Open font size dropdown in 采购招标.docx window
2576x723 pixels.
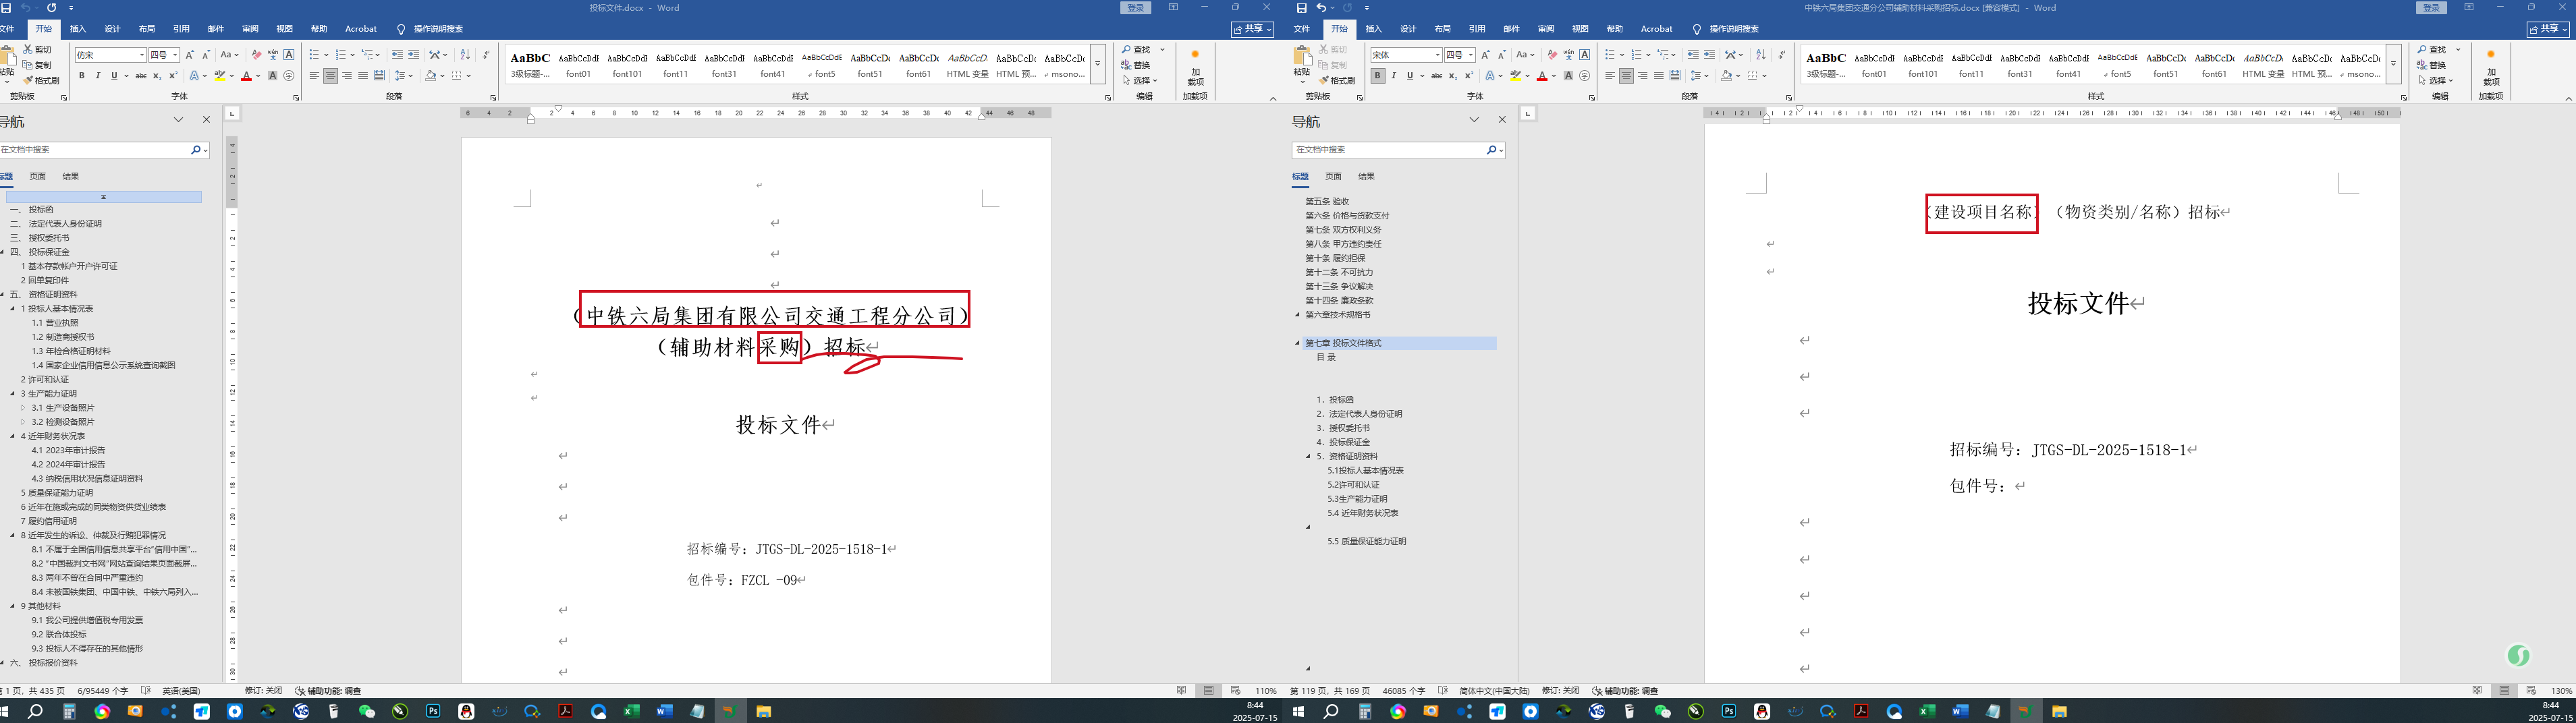coord(1471,55)
